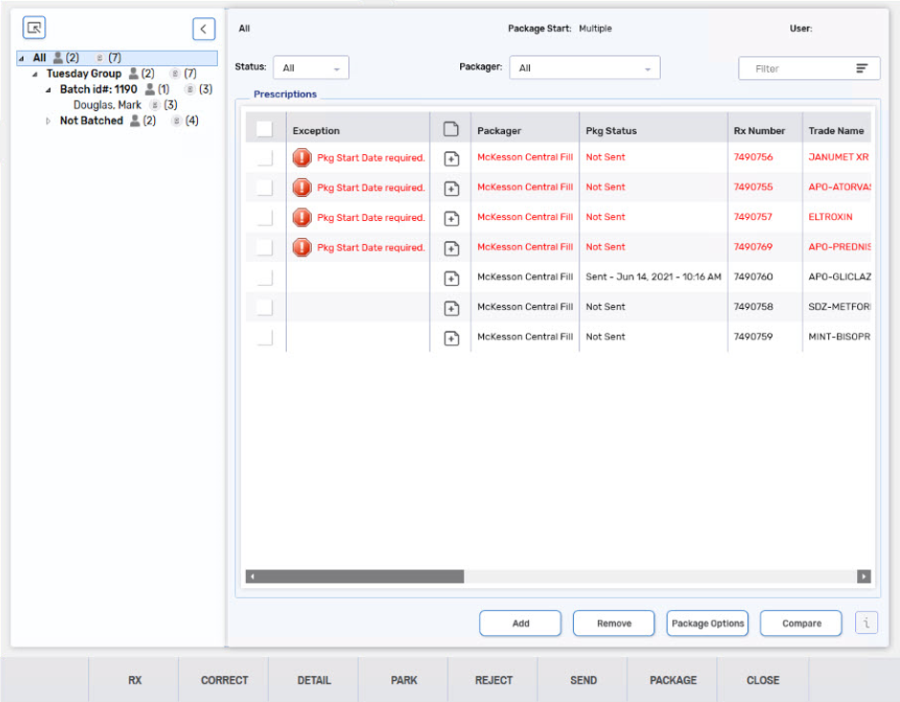Expand the Not Batched tree node
This screenshot has height=702, width=900.
[47, 121]
